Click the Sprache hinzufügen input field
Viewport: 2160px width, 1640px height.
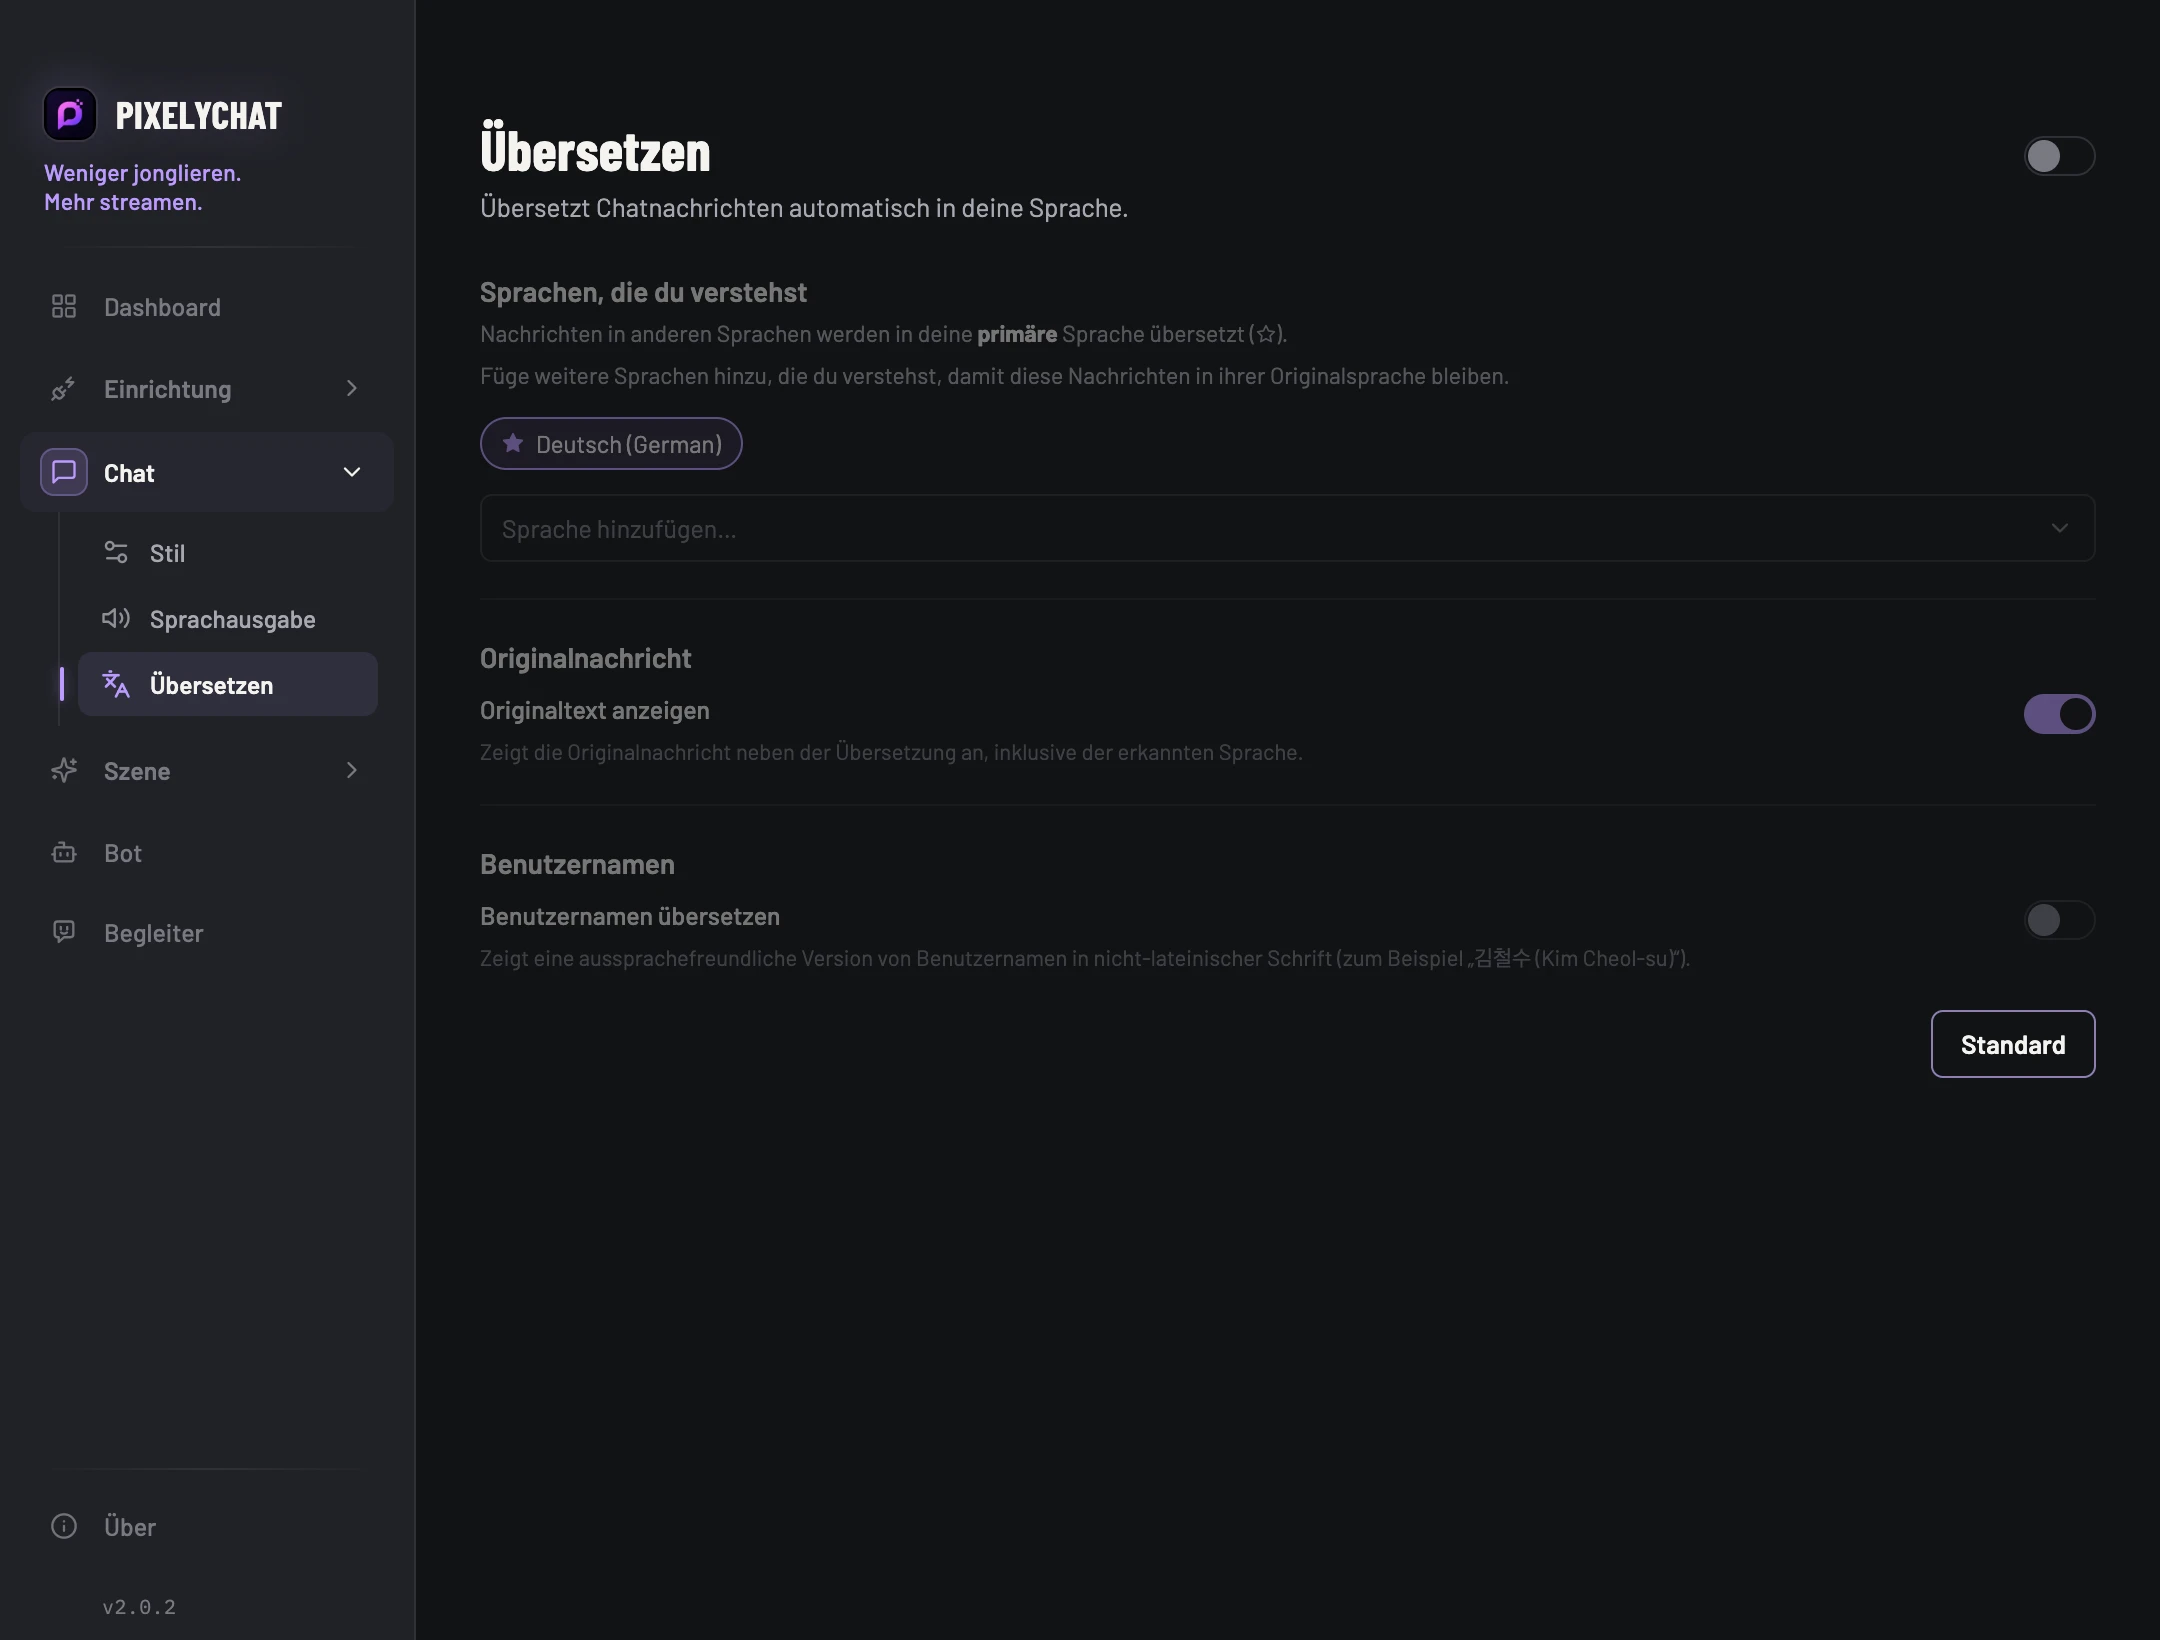tap(1287, 528)
